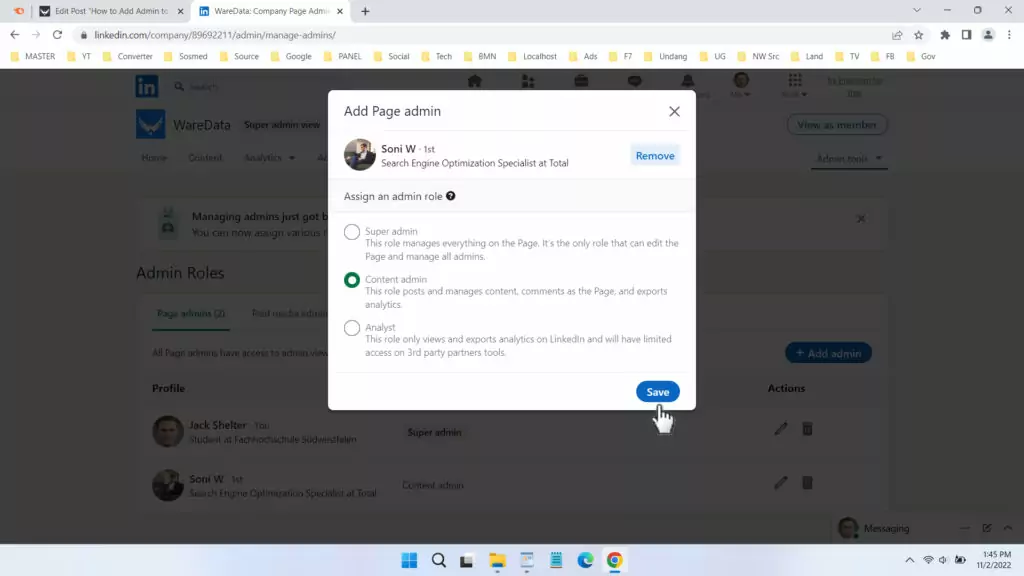Image resolution: width=1024 pixels, height=576 pixels.
Task: Choose the Analyst role radio button
Action: (x=351, y=328)
